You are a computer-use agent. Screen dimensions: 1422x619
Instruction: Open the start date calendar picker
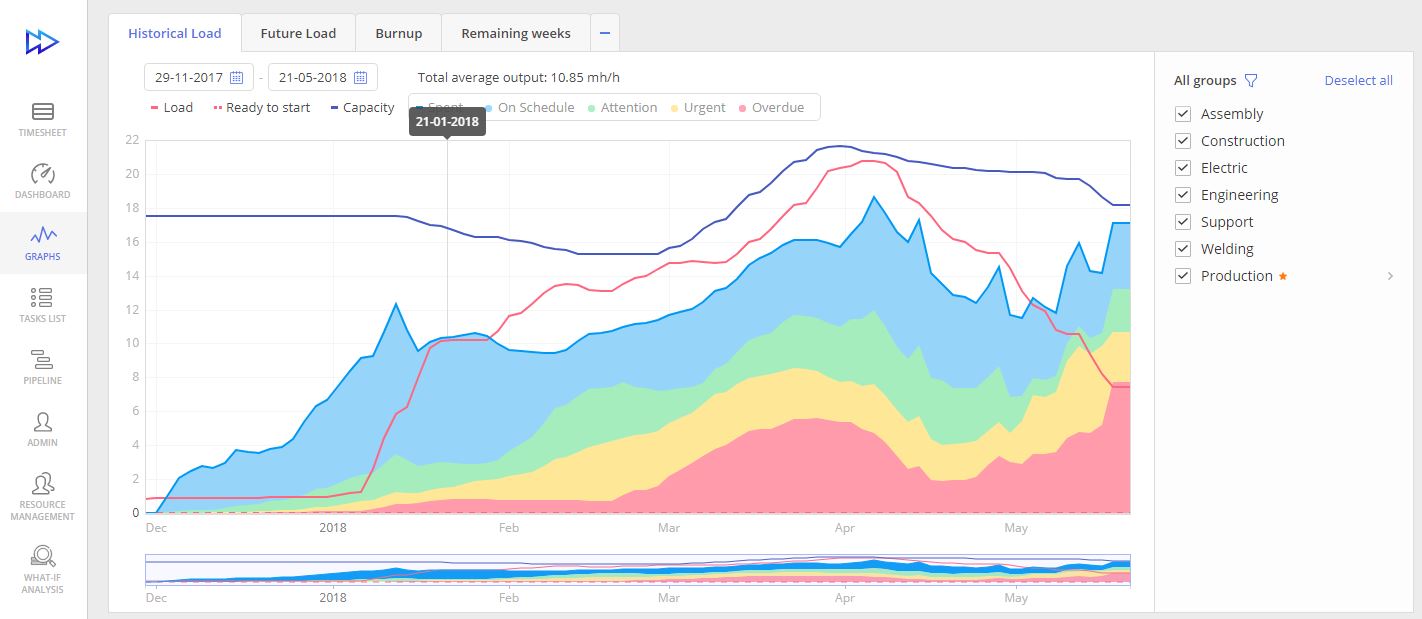(x=236, y=76)
